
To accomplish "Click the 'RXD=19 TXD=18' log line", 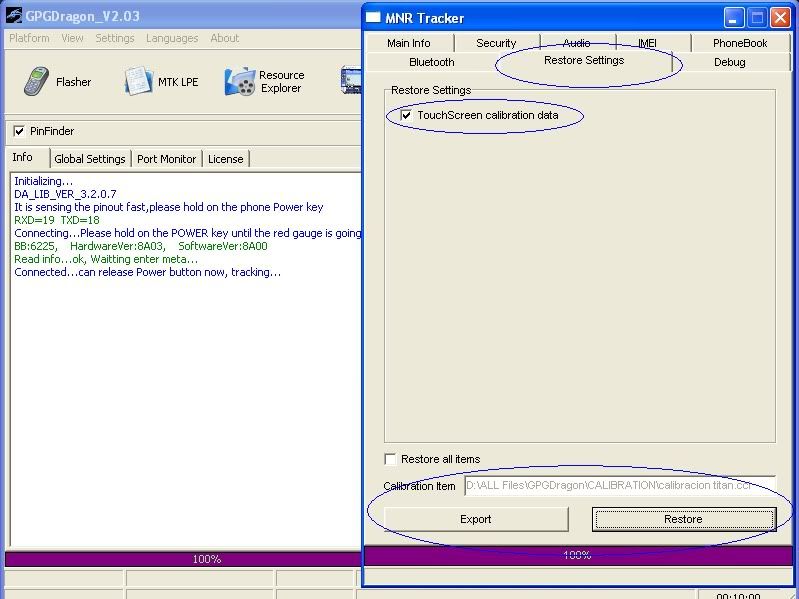I will pyautogui.click(x=57, y=220).
